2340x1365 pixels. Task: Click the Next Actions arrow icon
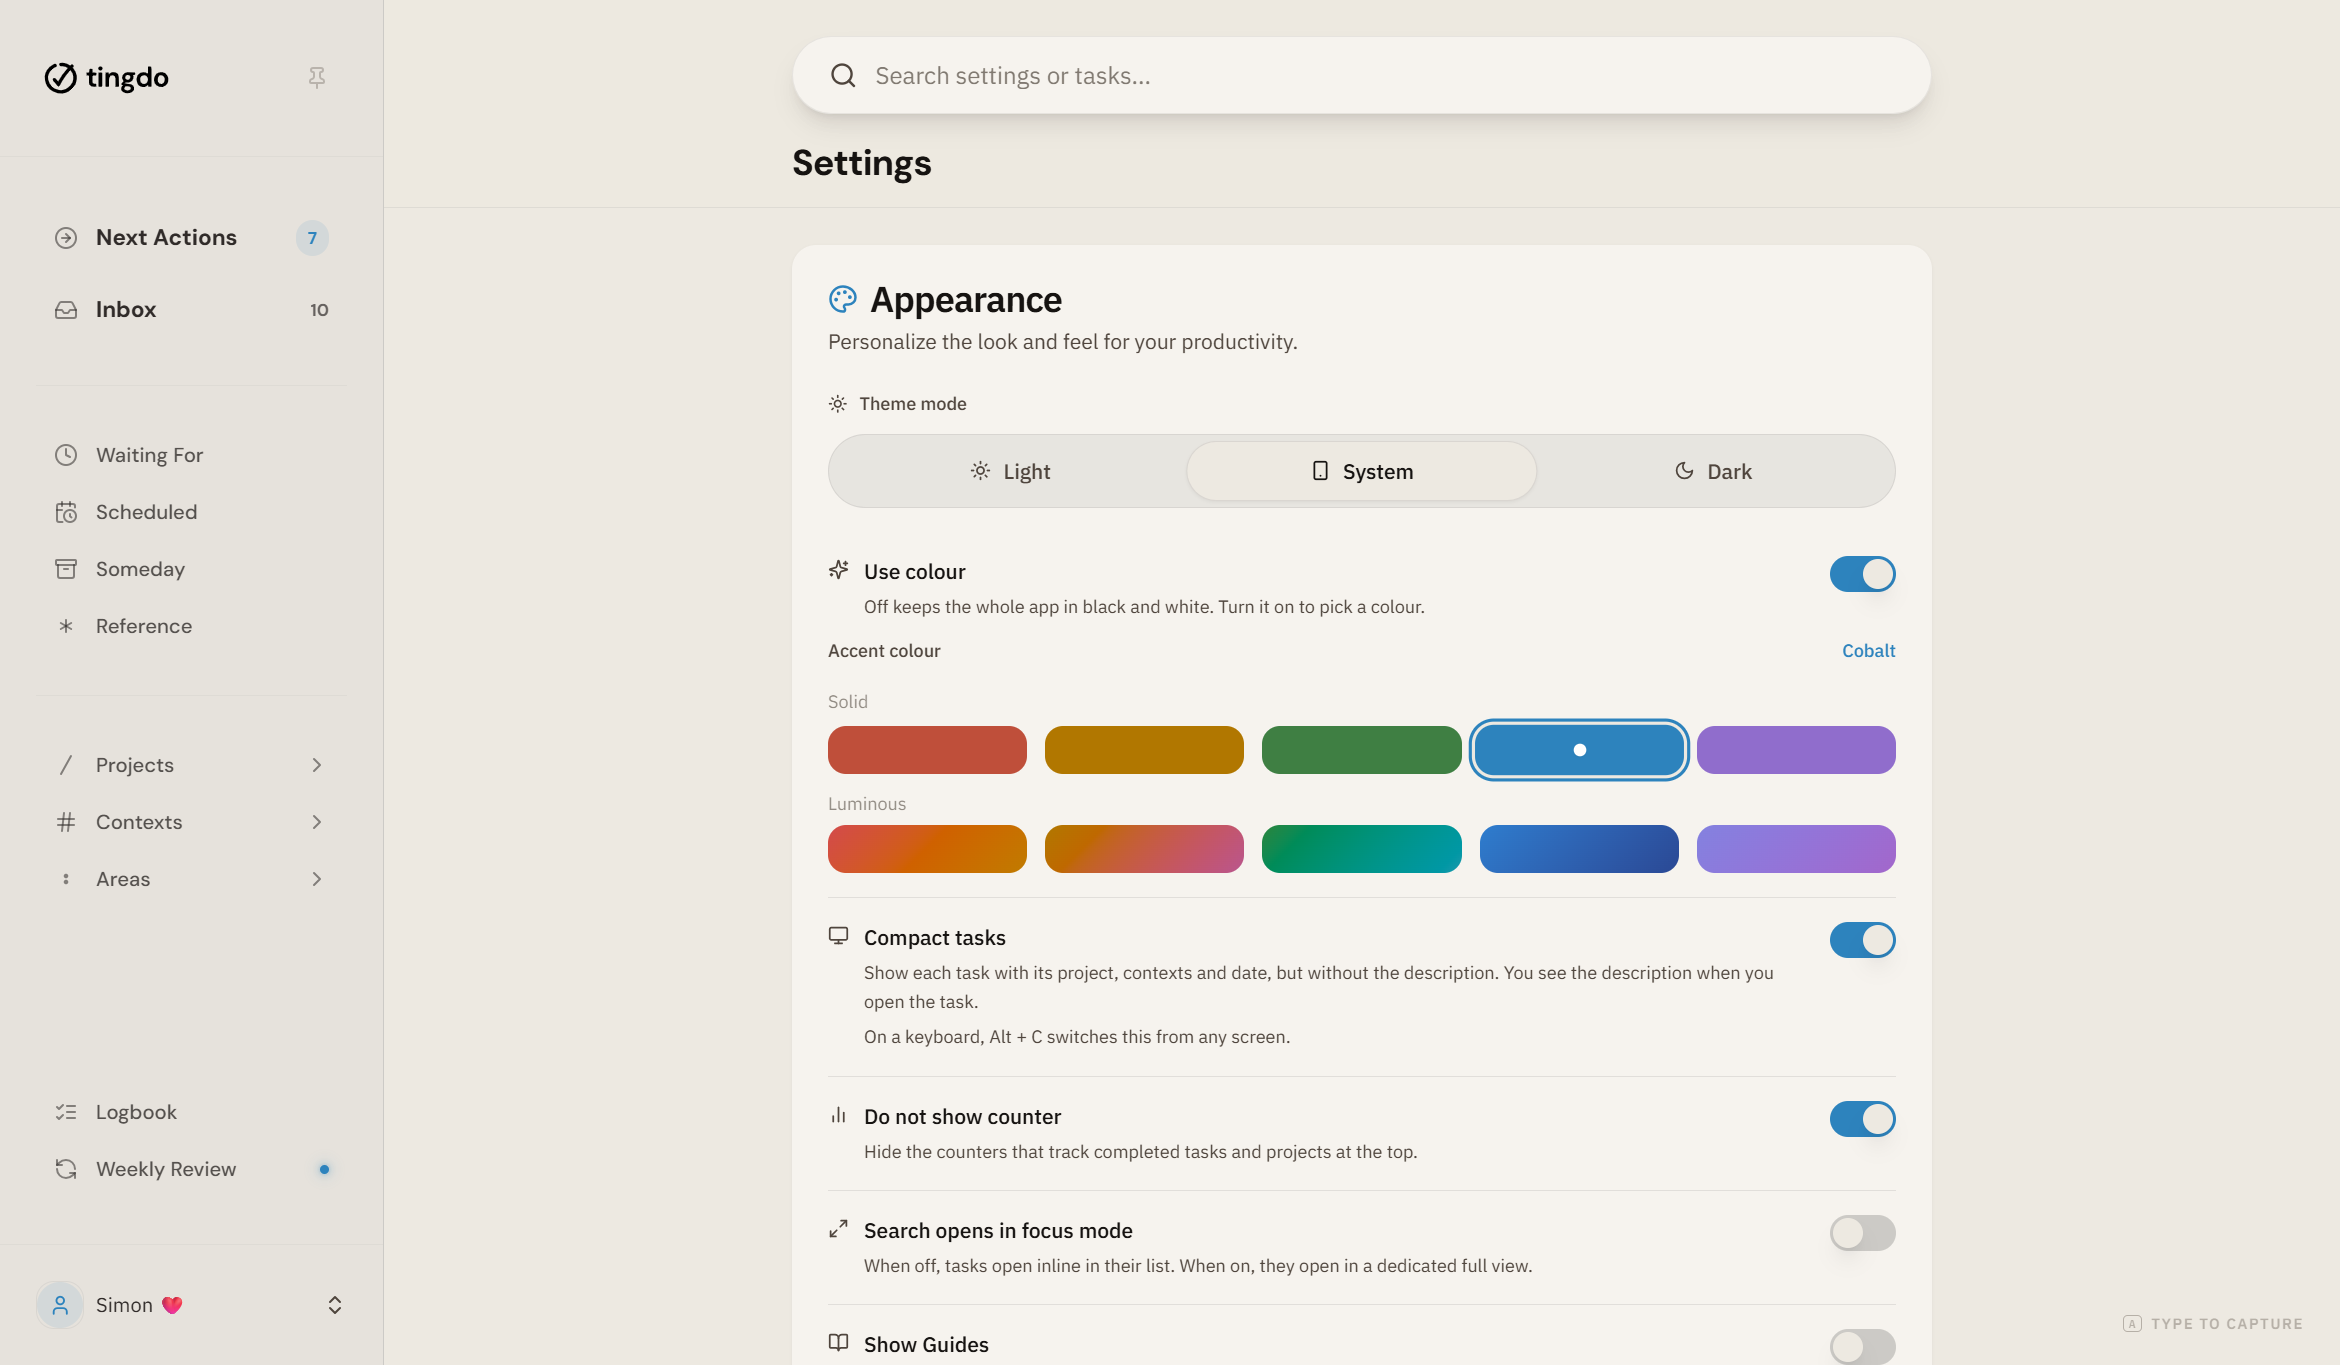(x=66, y=238)
